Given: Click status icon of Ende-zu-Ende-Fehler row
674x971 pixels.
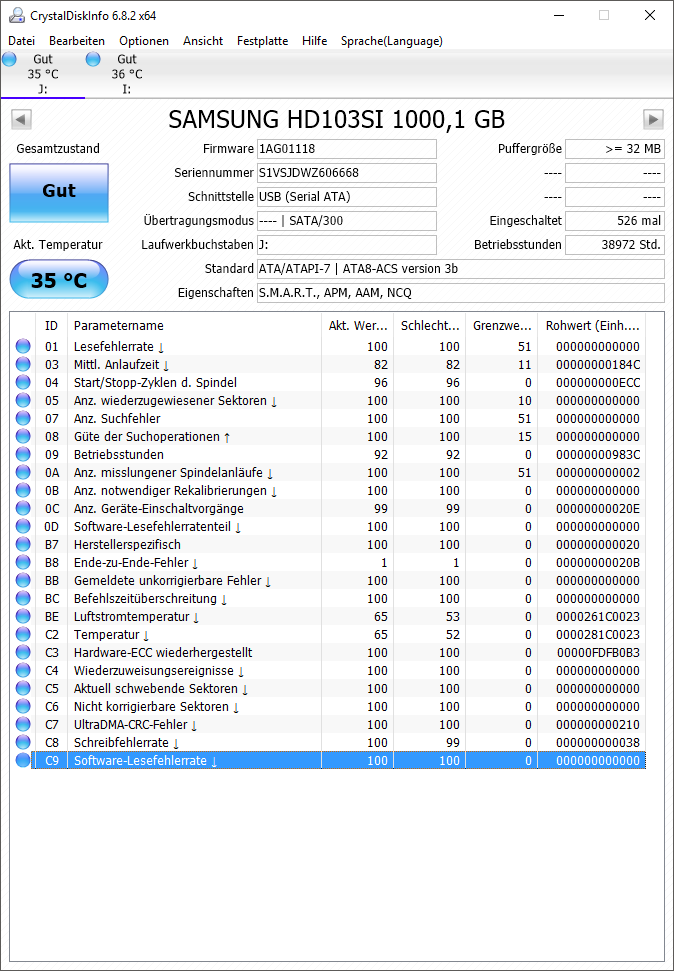Looking at the screenshot, I should [23, 562].
